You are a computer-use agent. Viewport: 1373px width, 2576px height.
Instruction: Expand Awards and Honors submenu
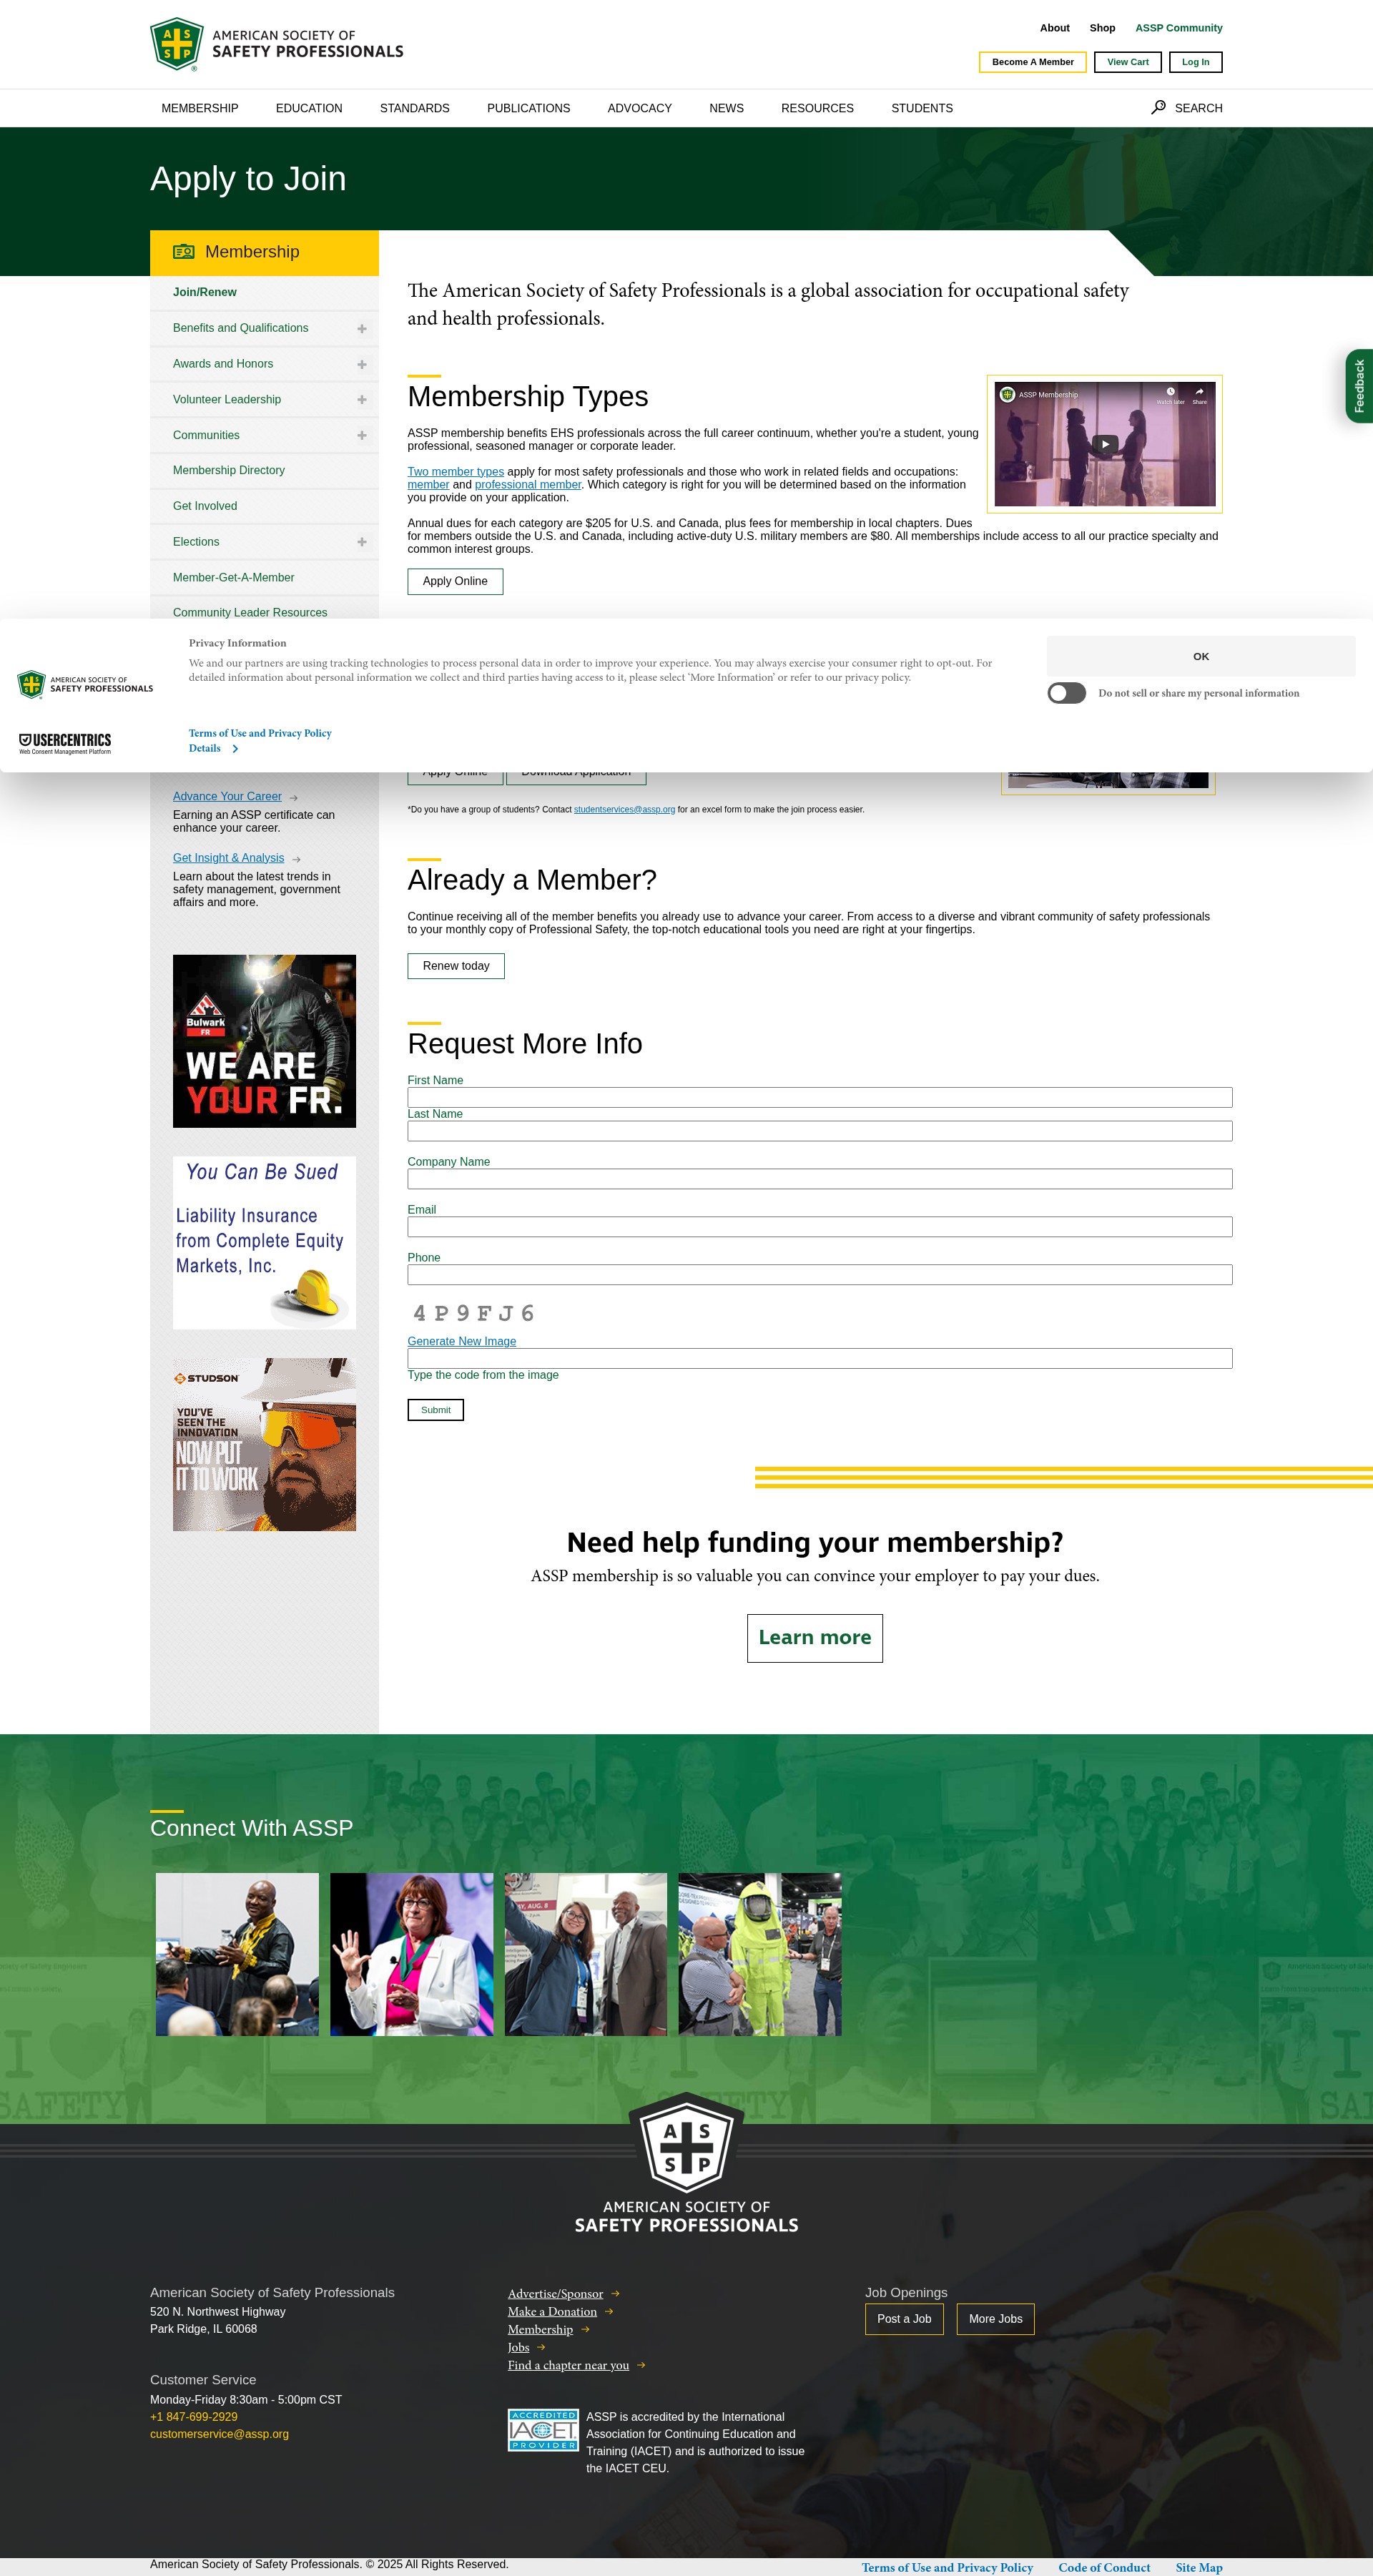pos(362,365)
